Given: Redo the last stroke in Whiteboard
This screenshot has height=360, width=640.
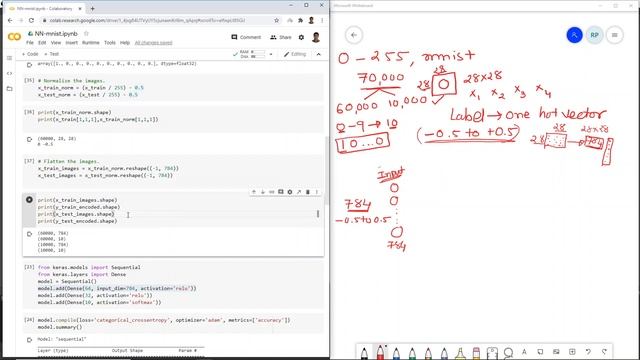Looking at the screenshot, I should click(604, 351).
